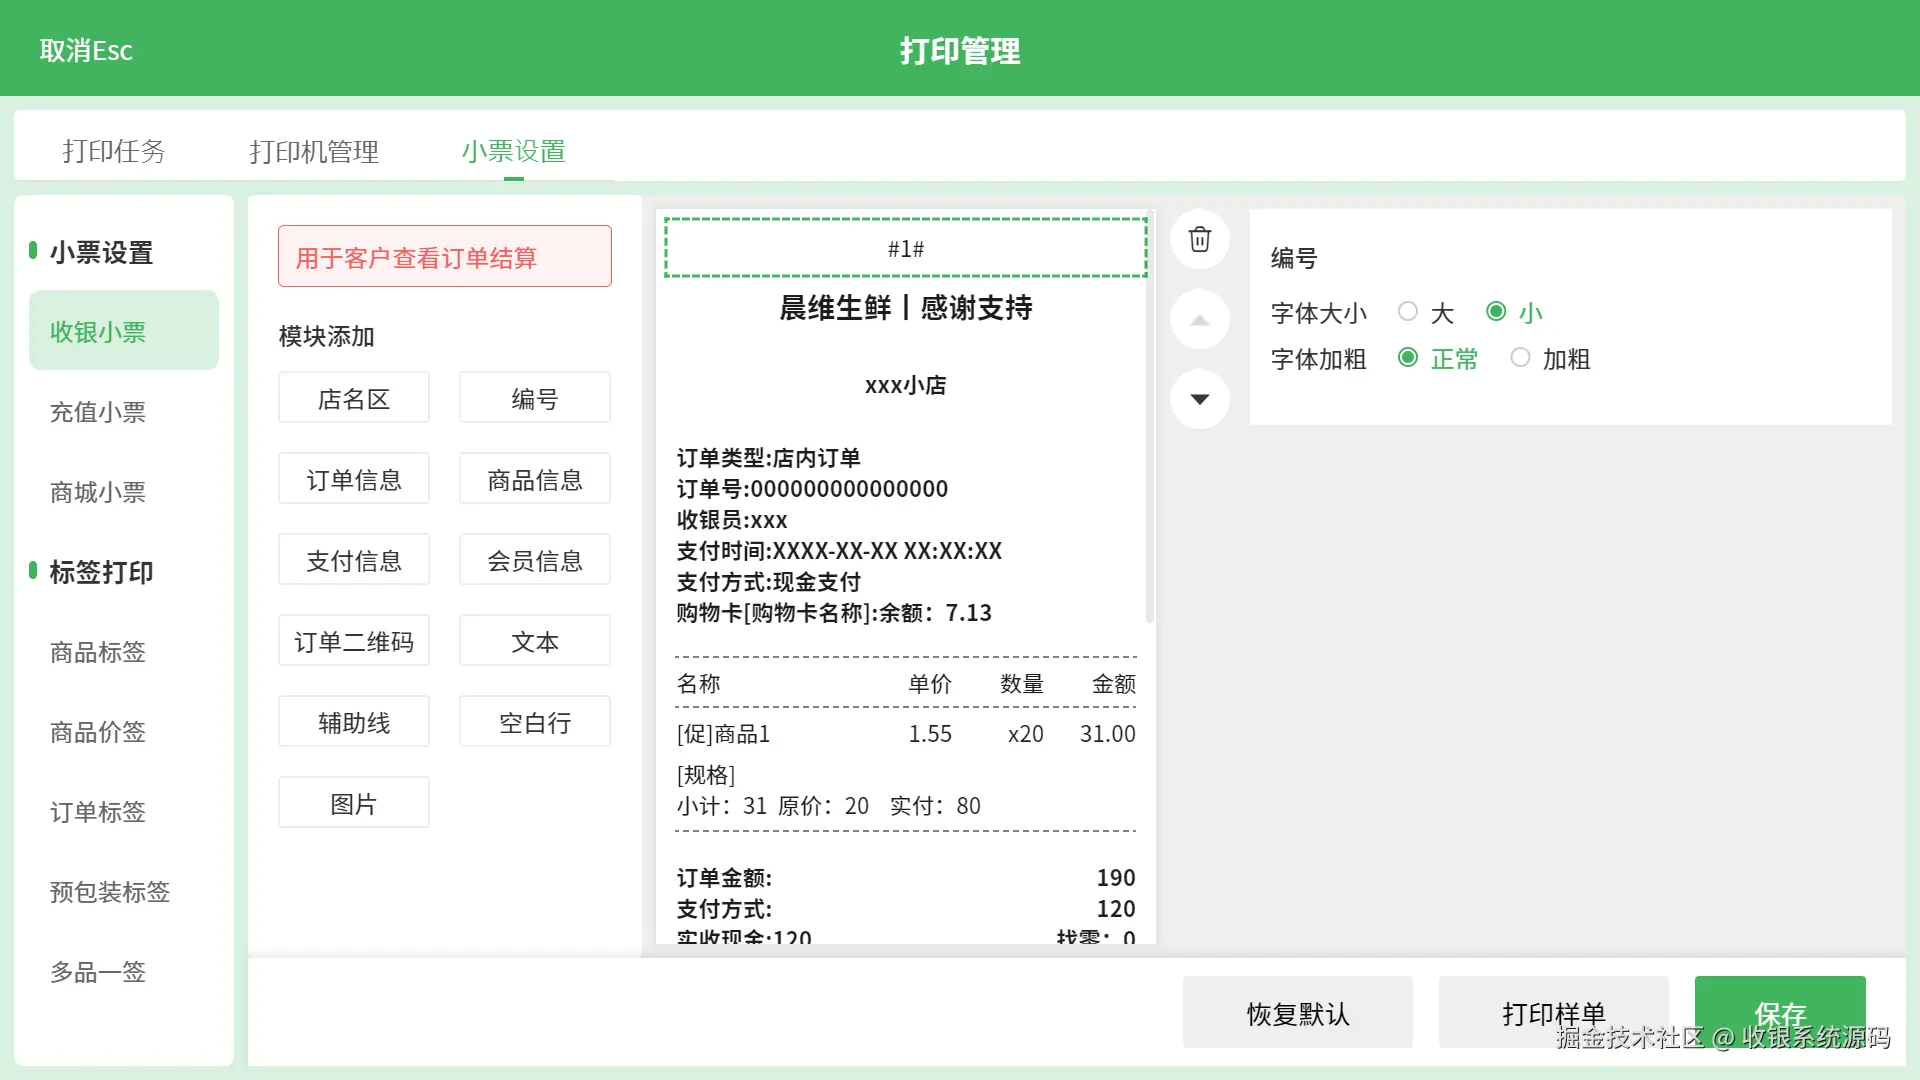Open 充值小票 in the sidebar
1920x1080 pixels.
pos(98,412)
